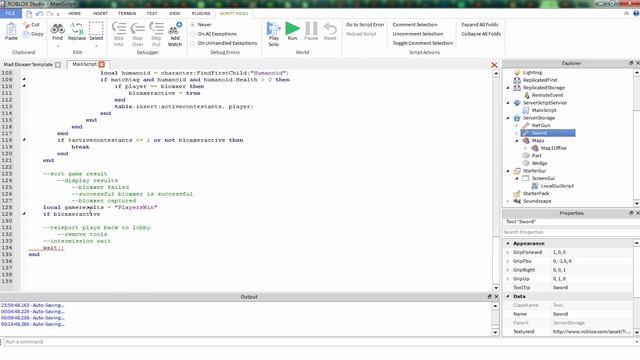Image resolution: width=640 pixels, height=360 pixels.
Task: Click Expand All Folds
Action: coord(480,24)
